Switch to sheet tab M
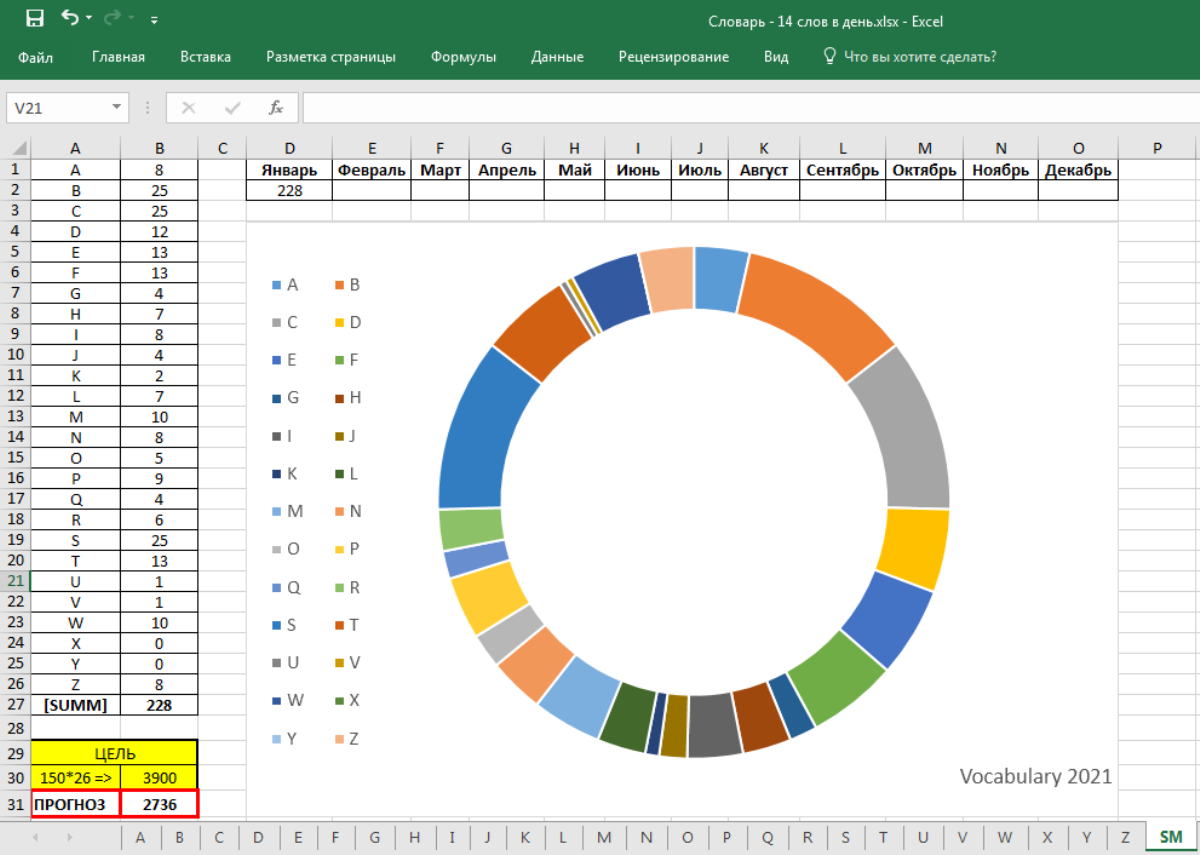 click(605, 837)
